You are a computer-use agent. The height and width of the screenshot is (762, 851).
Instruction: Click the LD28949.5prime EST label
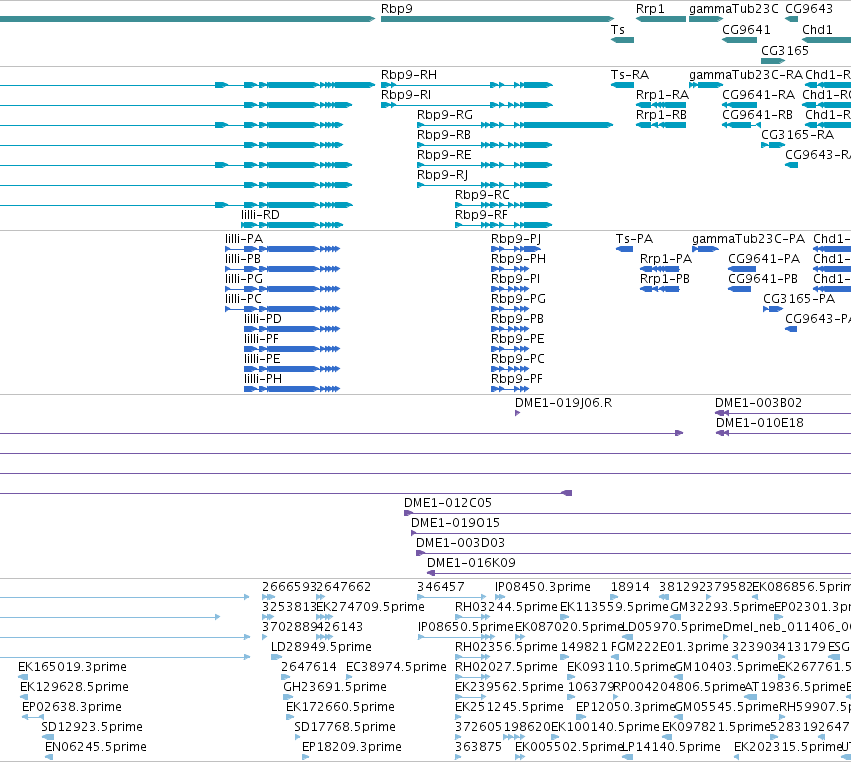pos(321,646)
